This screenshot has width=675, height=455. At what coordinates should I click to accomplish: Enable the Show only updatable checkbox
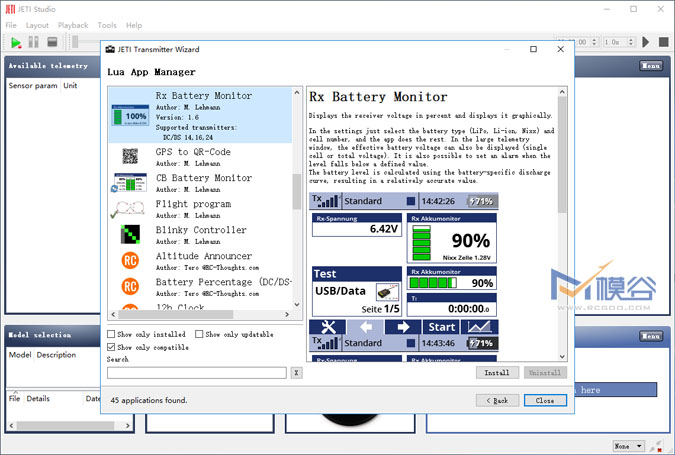pyautogui.click(x=199, y=334)
